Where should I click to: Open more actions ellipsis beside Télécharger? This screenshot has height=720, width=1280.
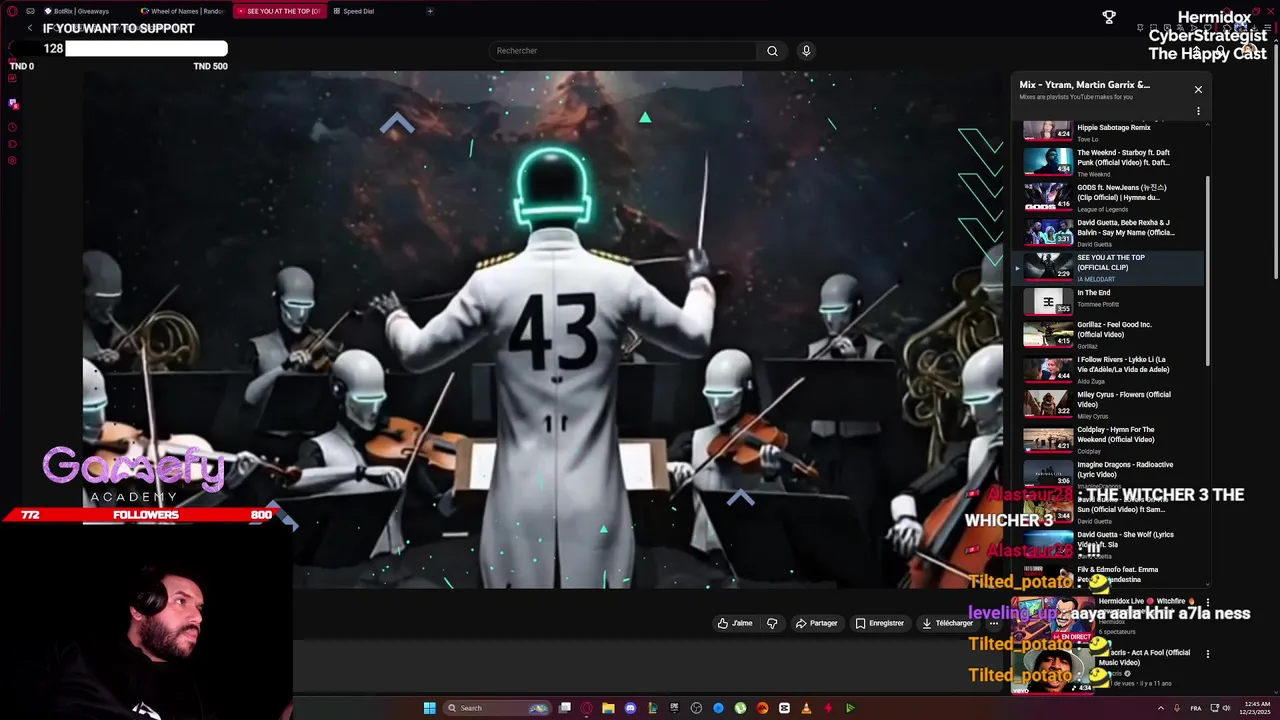click(993, 623)
